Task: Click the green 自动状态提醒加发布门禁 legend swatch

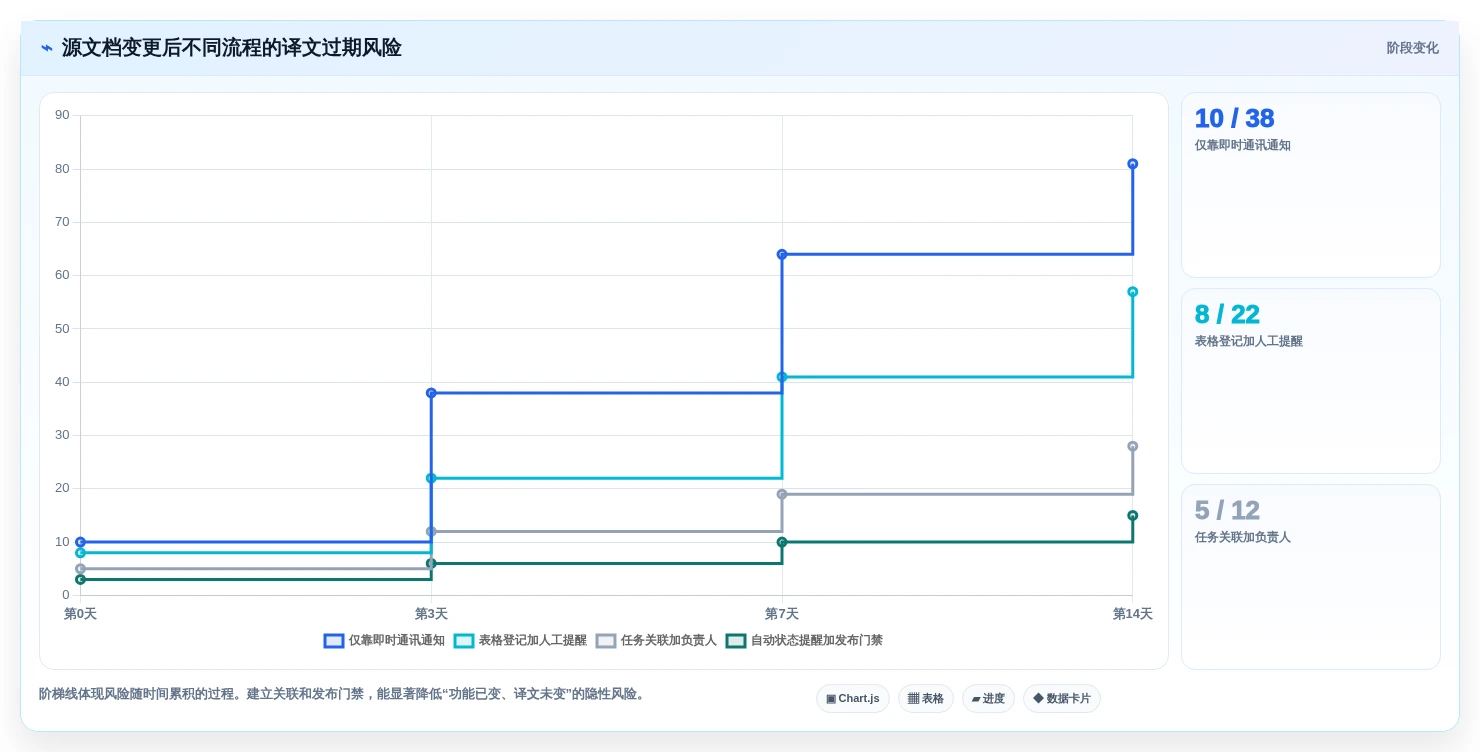Action: (x=736, y=641)
